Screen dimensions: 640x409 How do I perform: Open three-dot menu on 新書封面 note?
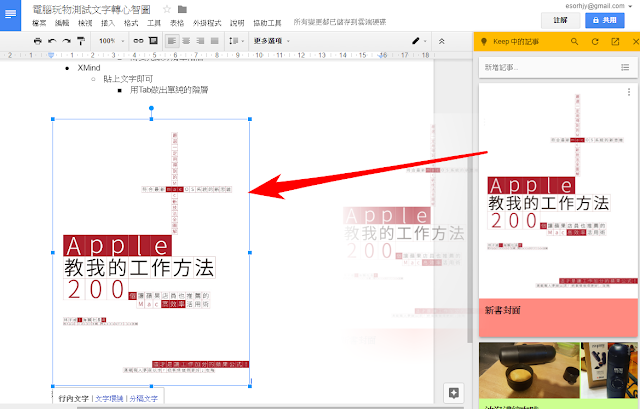point(629,92)
